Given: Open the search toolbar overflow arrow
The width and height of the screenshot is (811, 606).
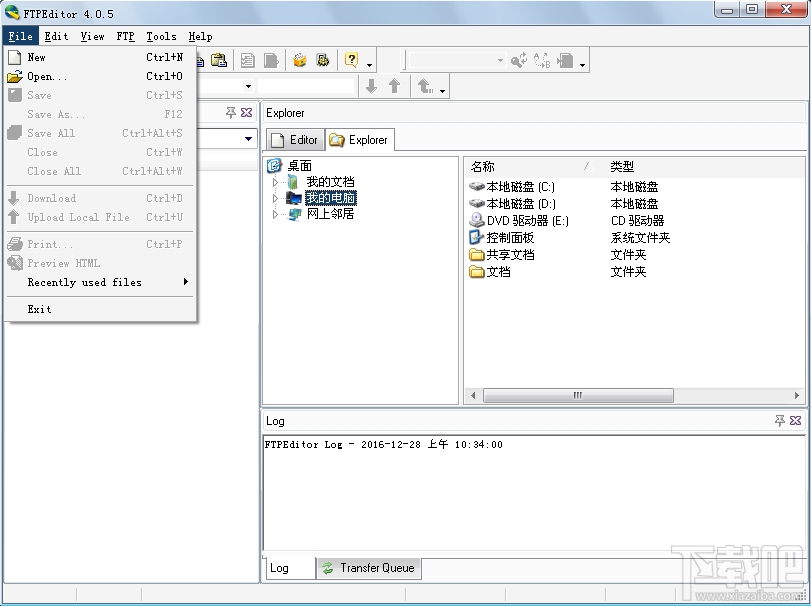Looking at the screenshot, I should click(582, 65).
